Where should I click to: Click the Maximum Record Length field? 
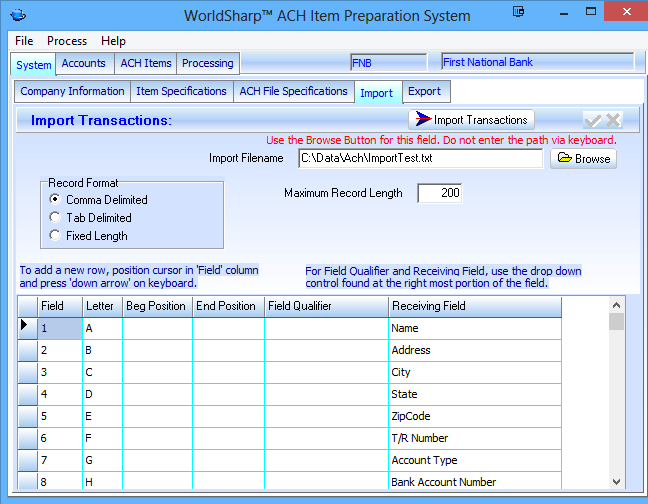[440, 193]
